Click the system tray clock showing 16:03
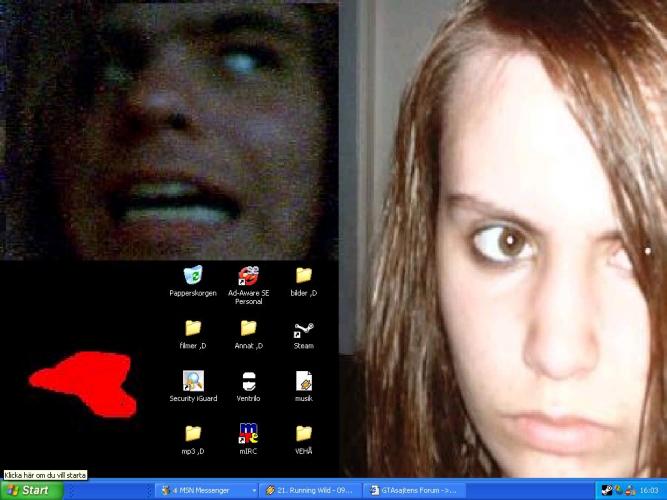Screen dimensions: 667x500 click(x=649, y=490)
